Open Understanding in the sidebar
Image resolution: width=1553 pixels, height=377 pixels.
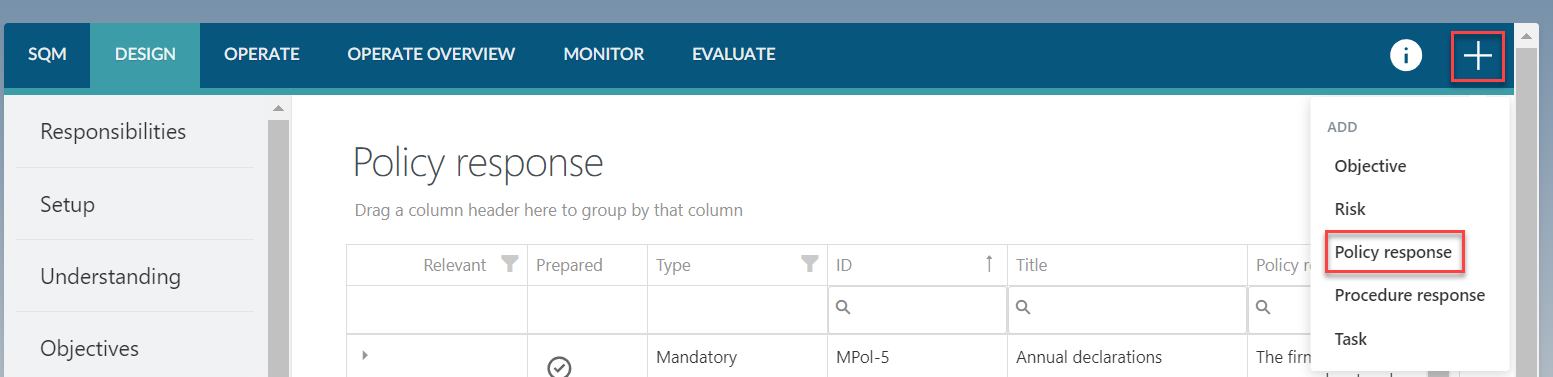coord(110,276)
